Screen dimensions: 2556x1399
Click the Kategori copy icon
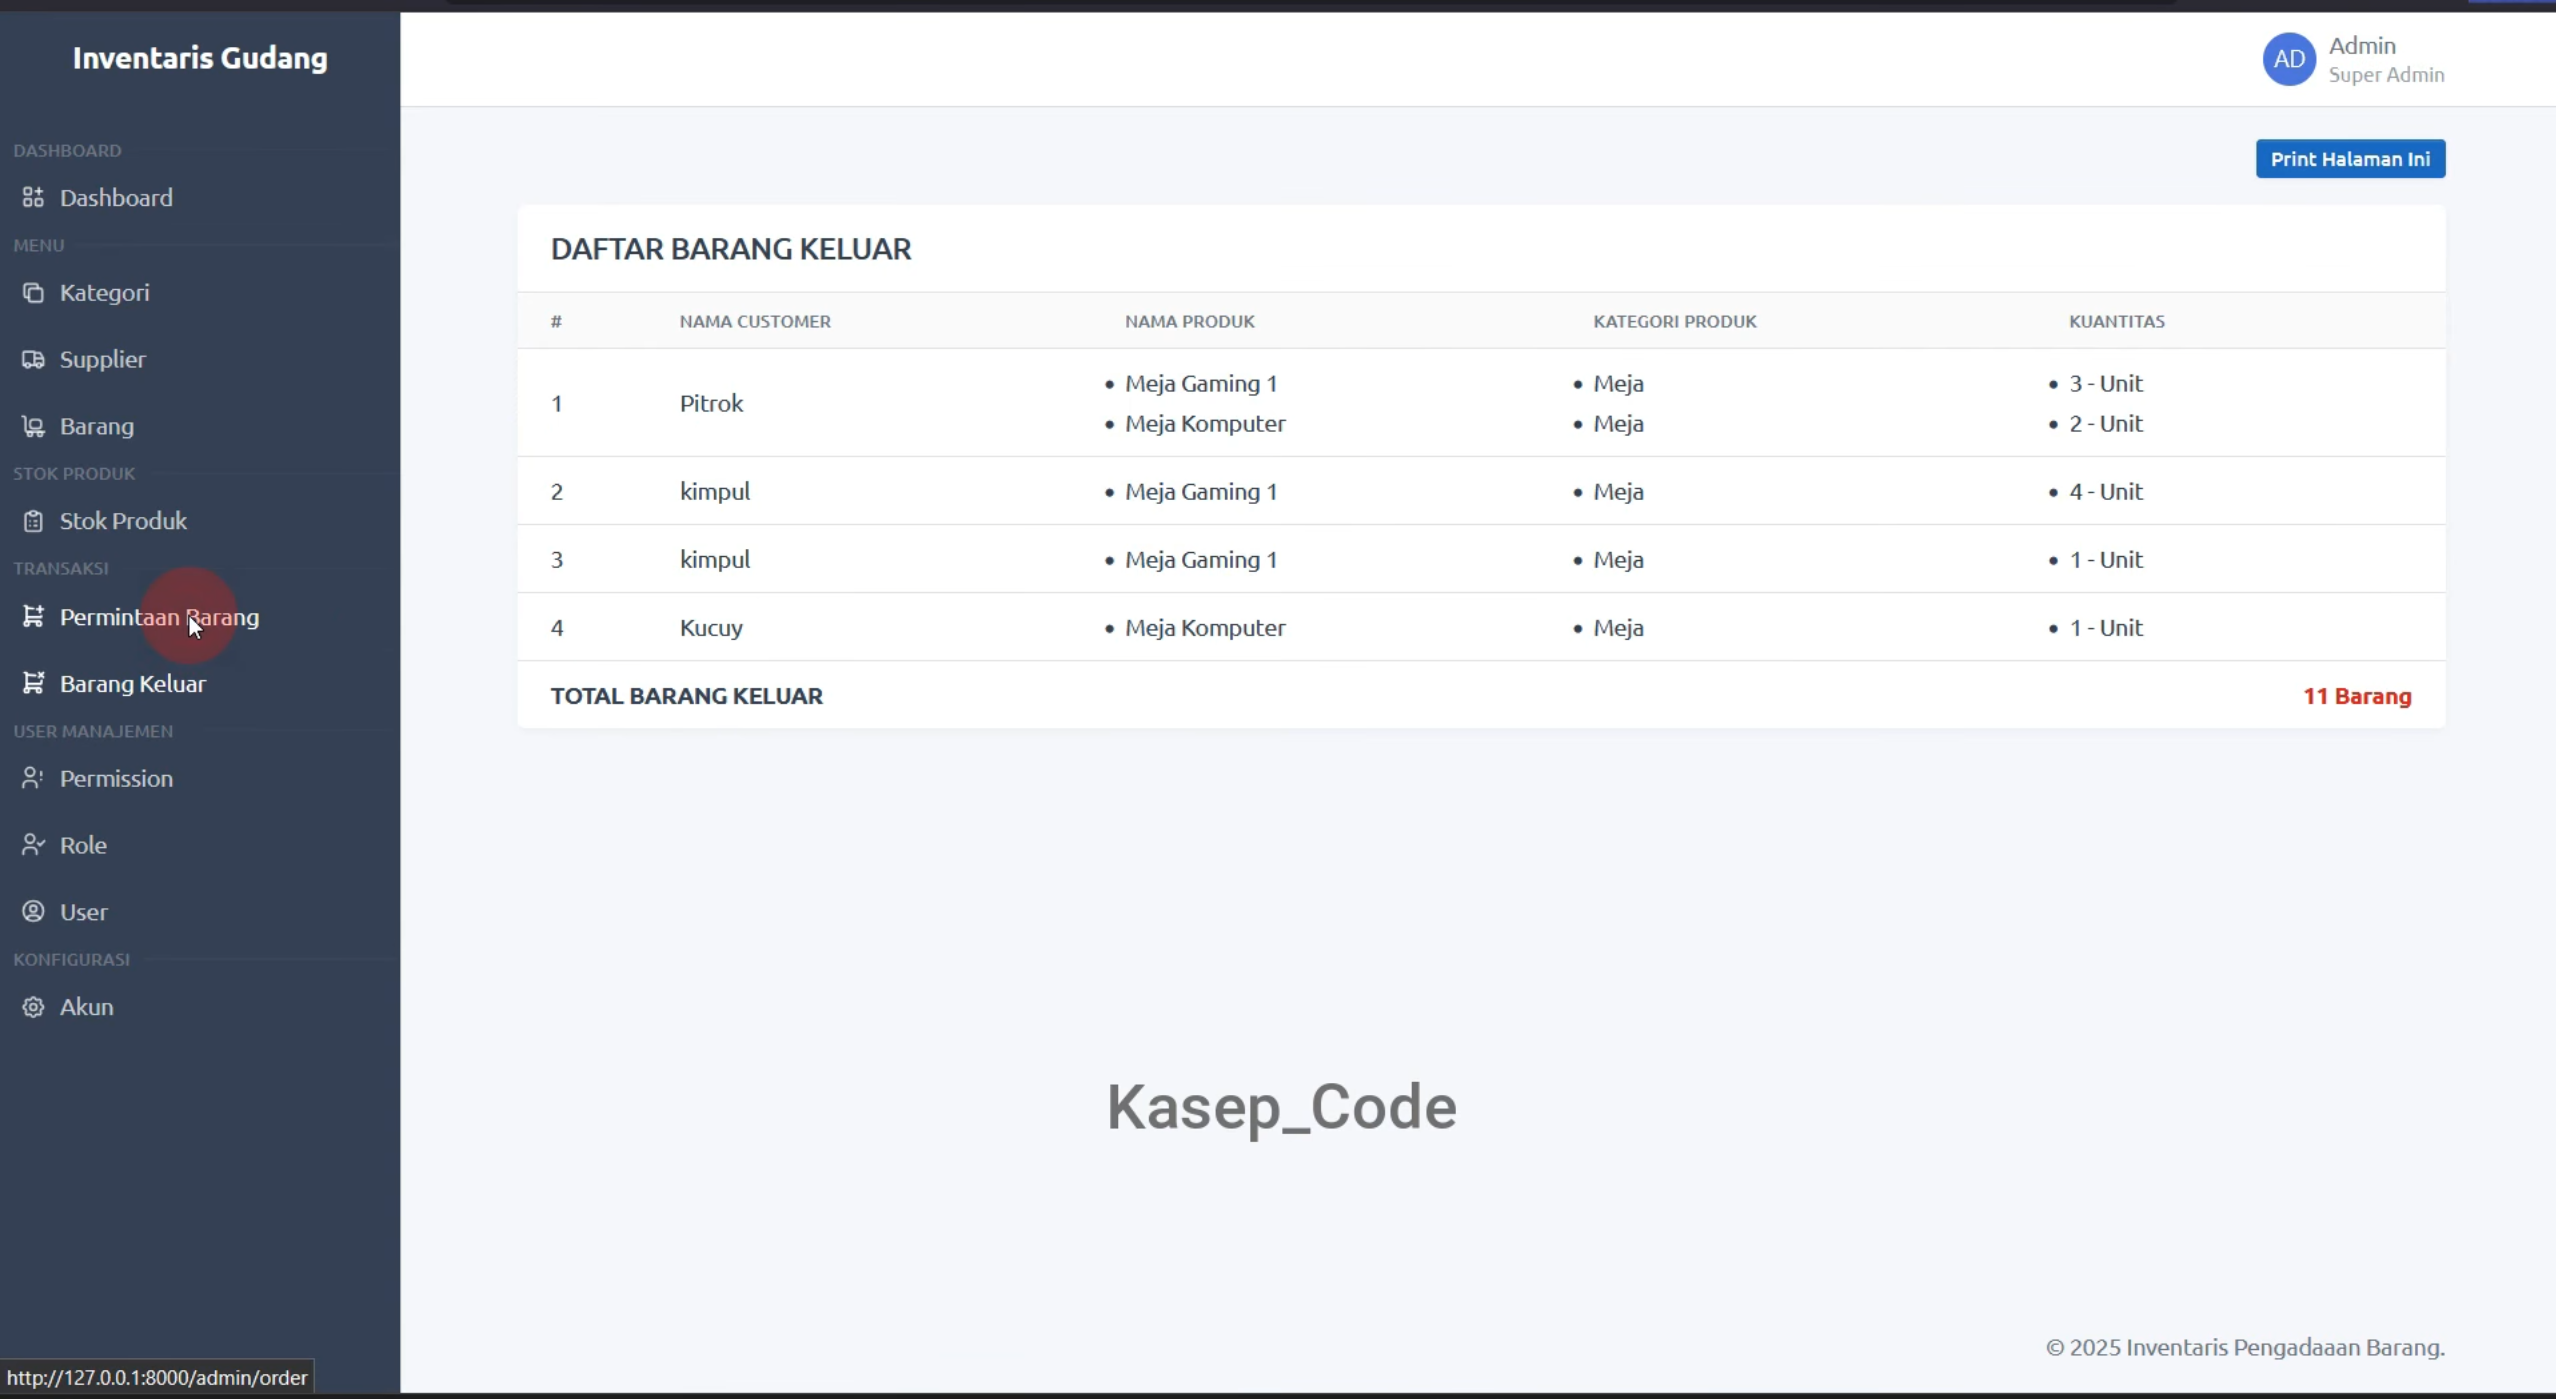[33, 292]
